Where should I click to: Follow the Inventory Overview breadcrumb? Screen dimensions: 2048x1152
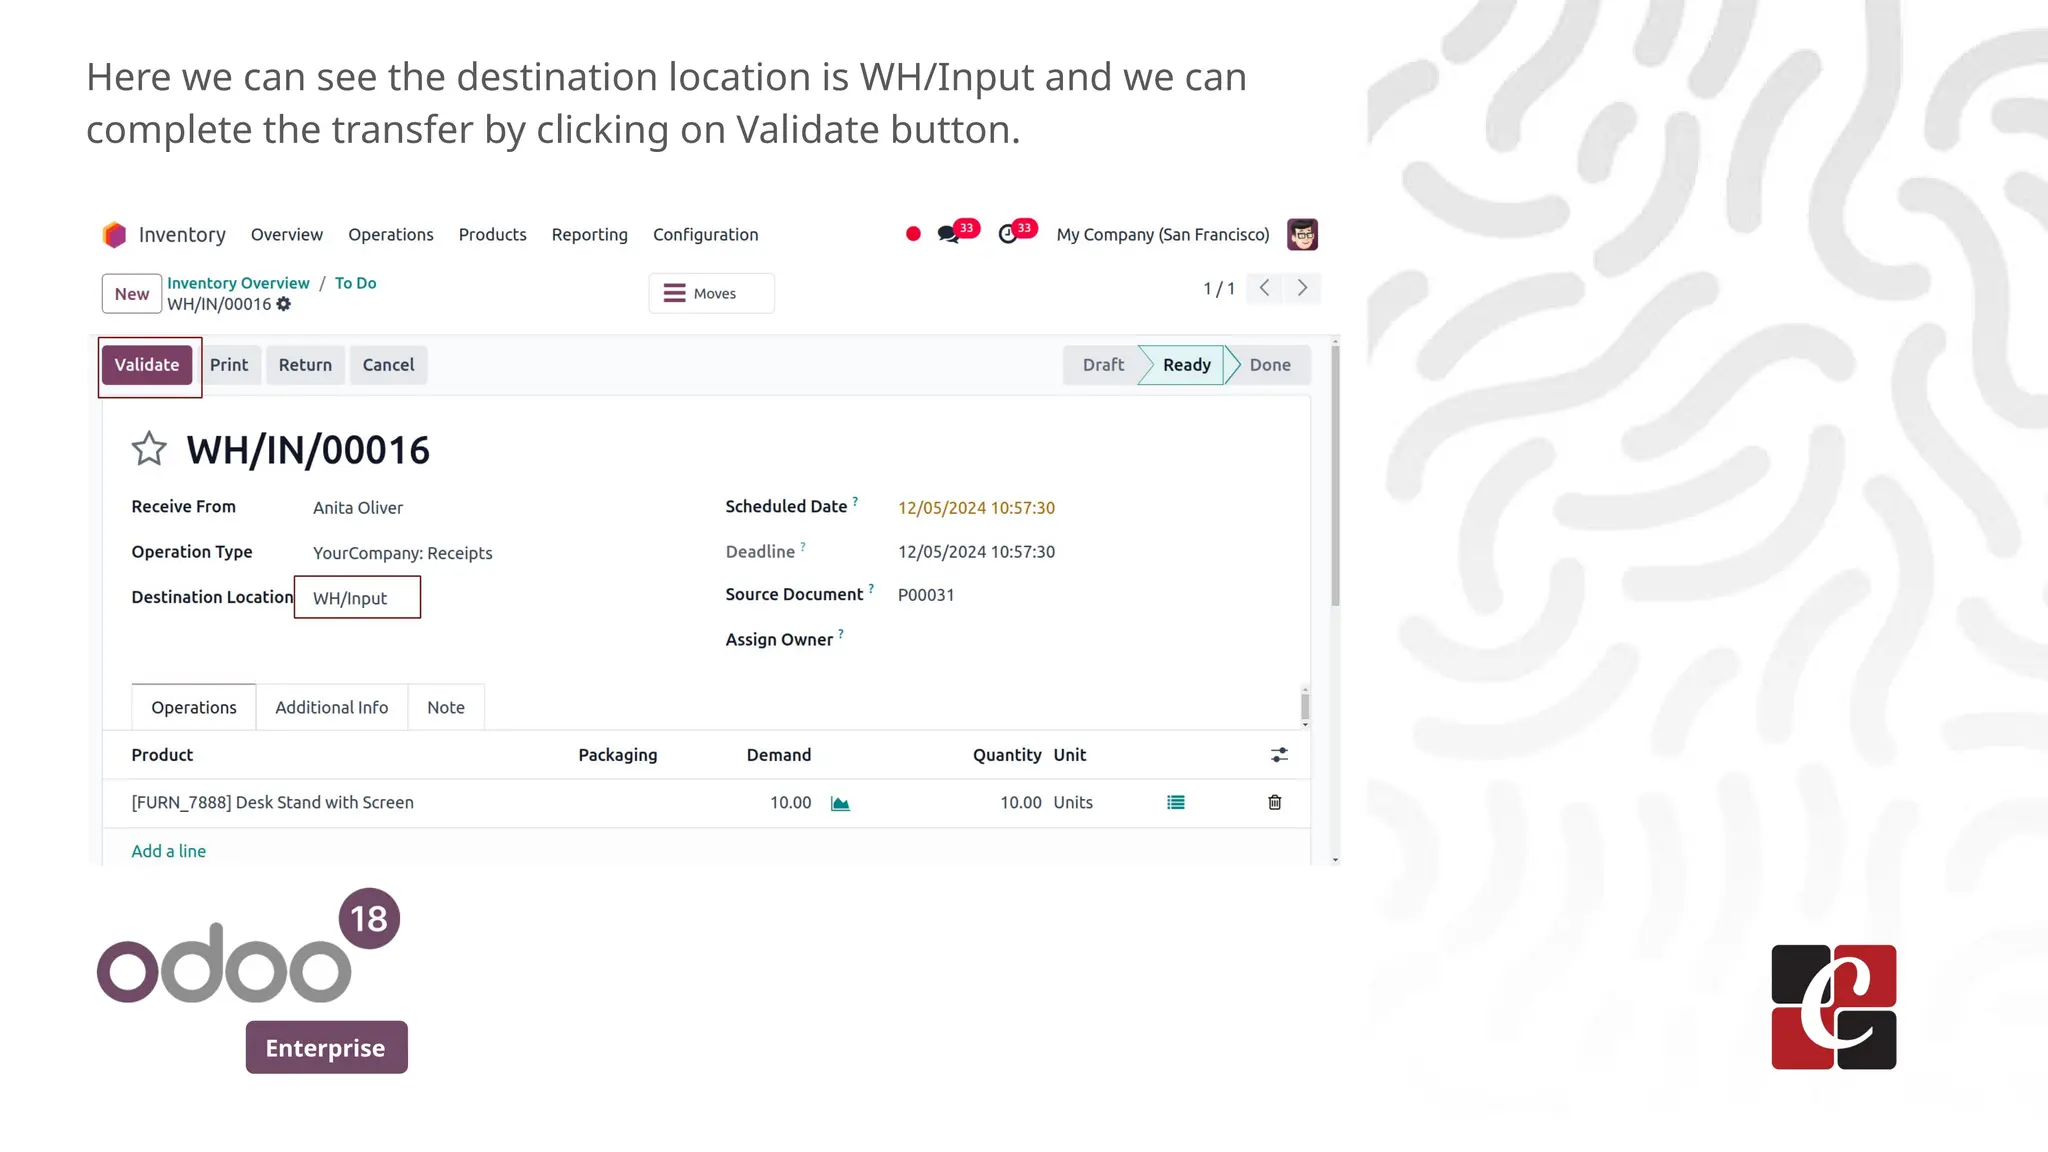tap(238, 283)
